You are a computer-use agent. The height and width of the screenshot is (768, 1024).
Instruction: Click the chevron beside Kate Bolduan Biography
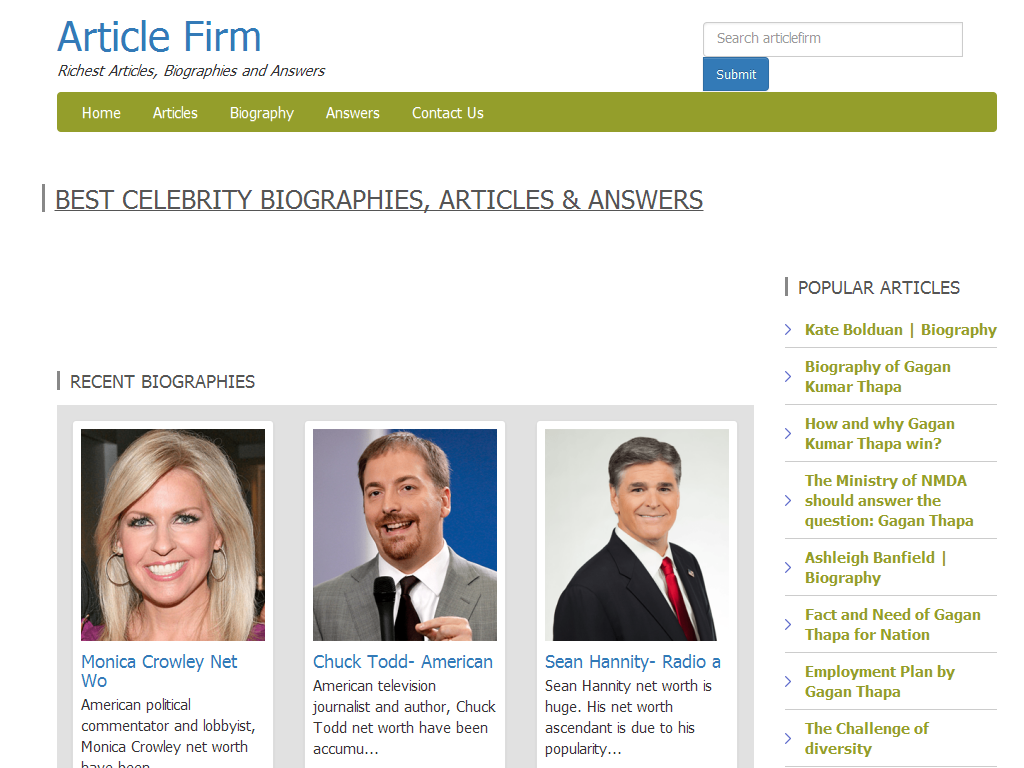point(788,330)
